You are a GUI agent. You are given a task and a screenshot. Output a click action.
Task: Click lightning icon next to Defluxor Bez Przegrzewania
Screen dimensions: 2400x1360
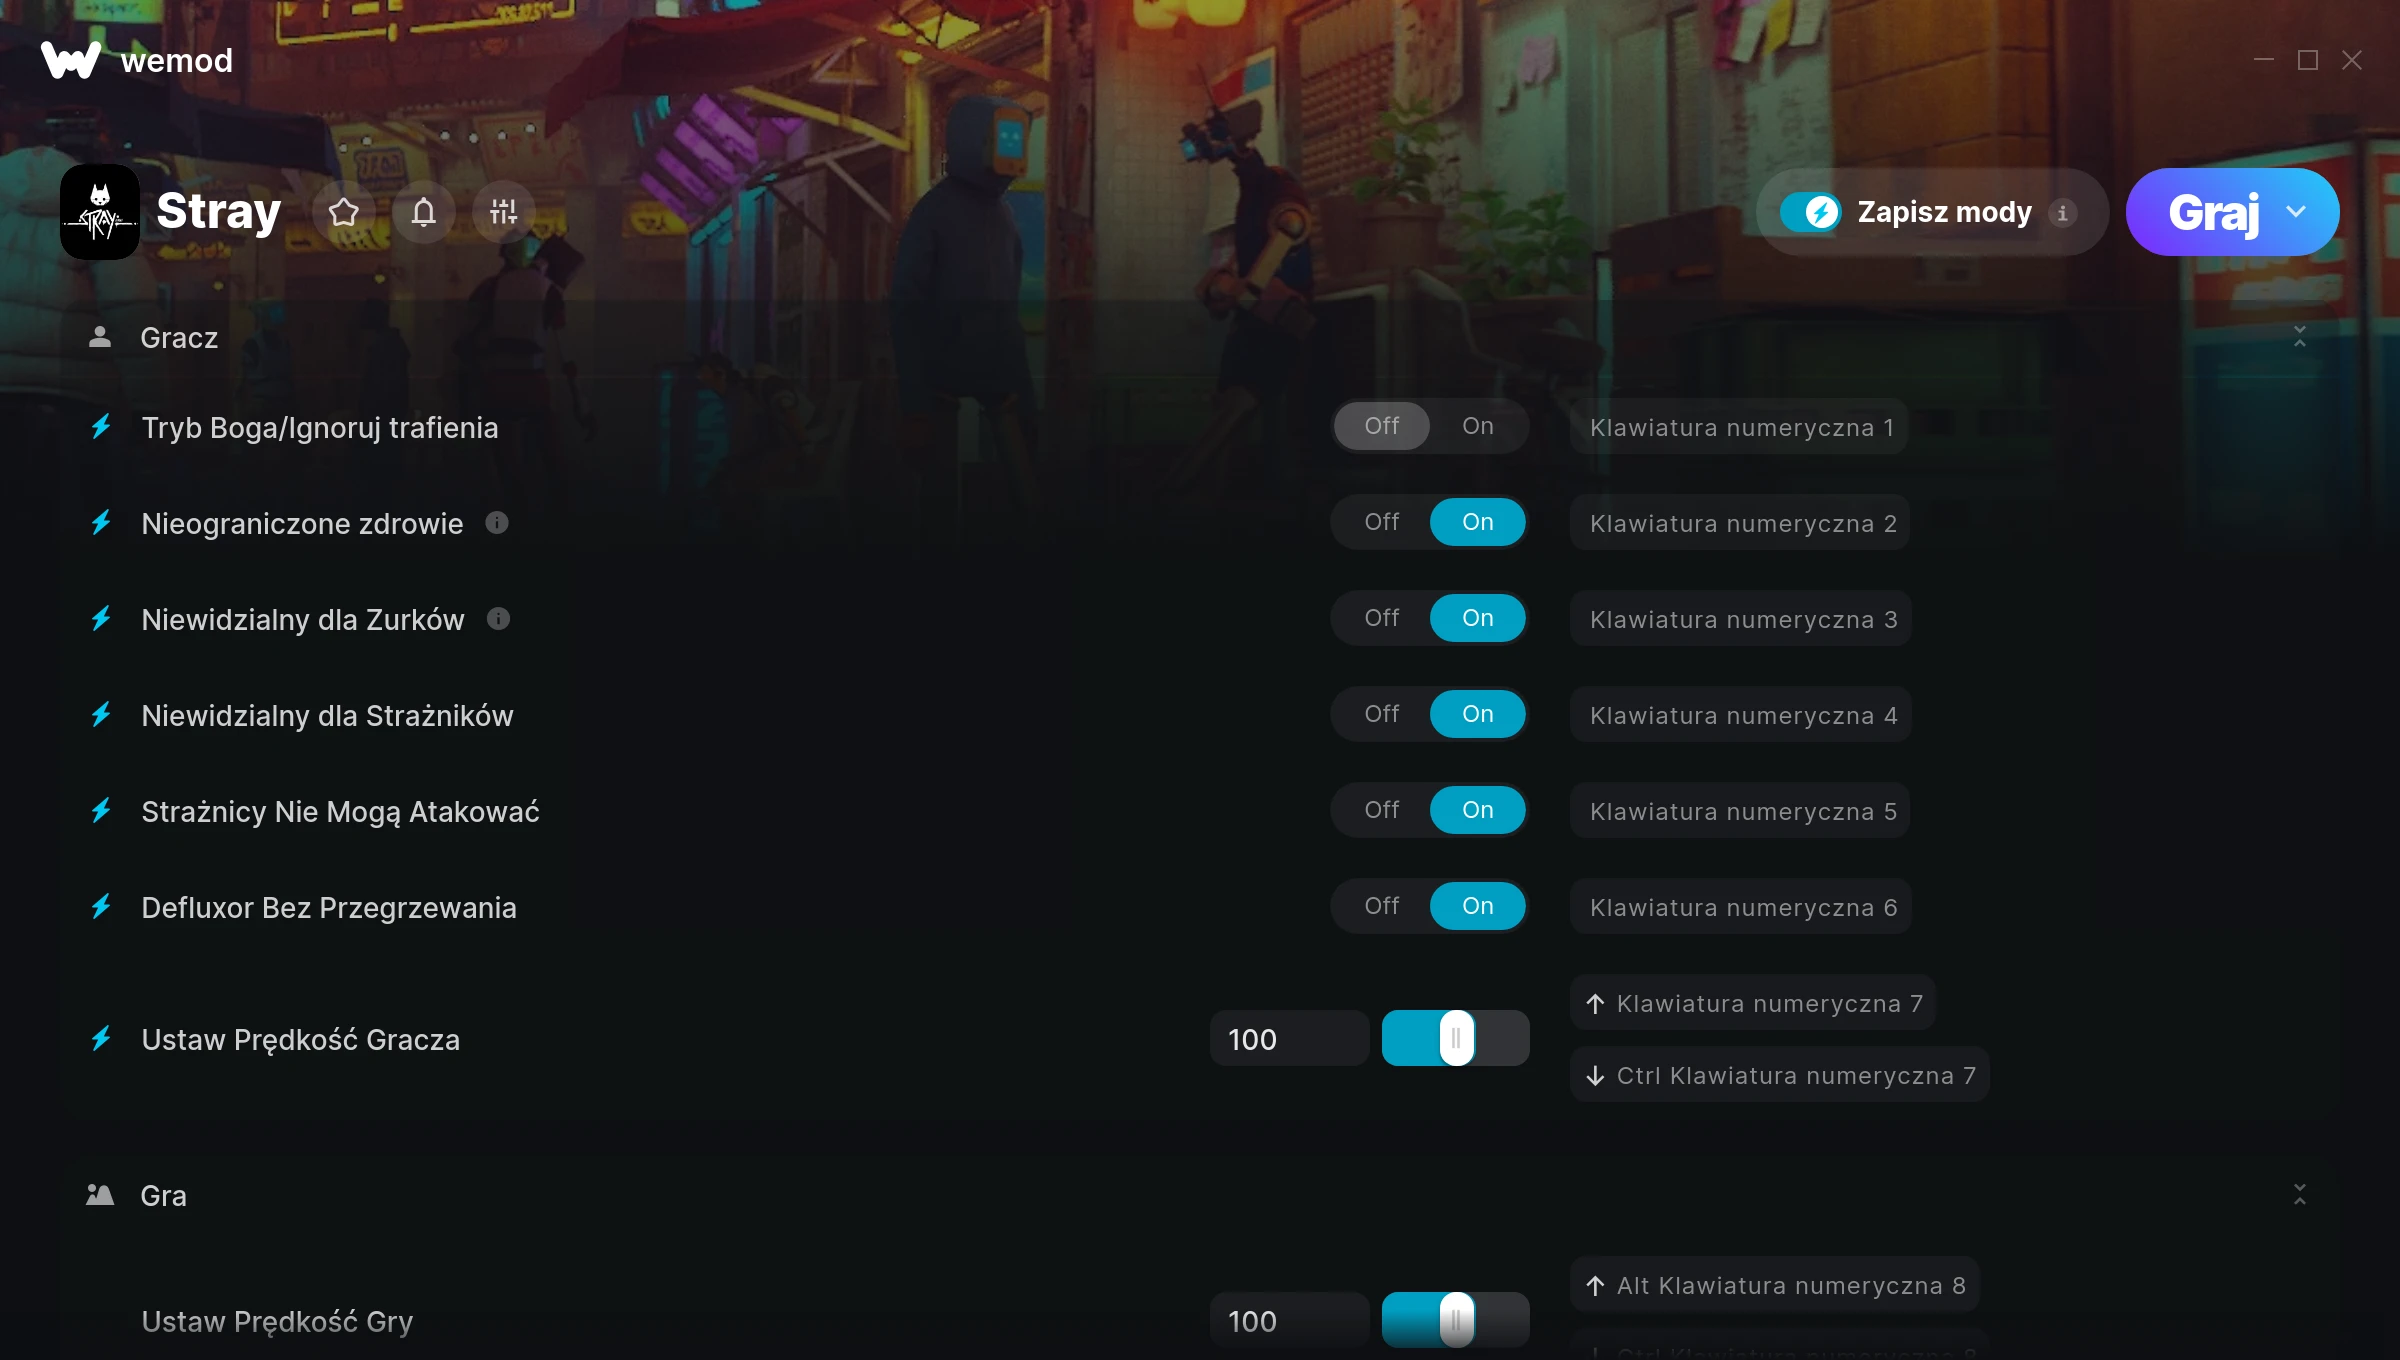coord(101,907)
